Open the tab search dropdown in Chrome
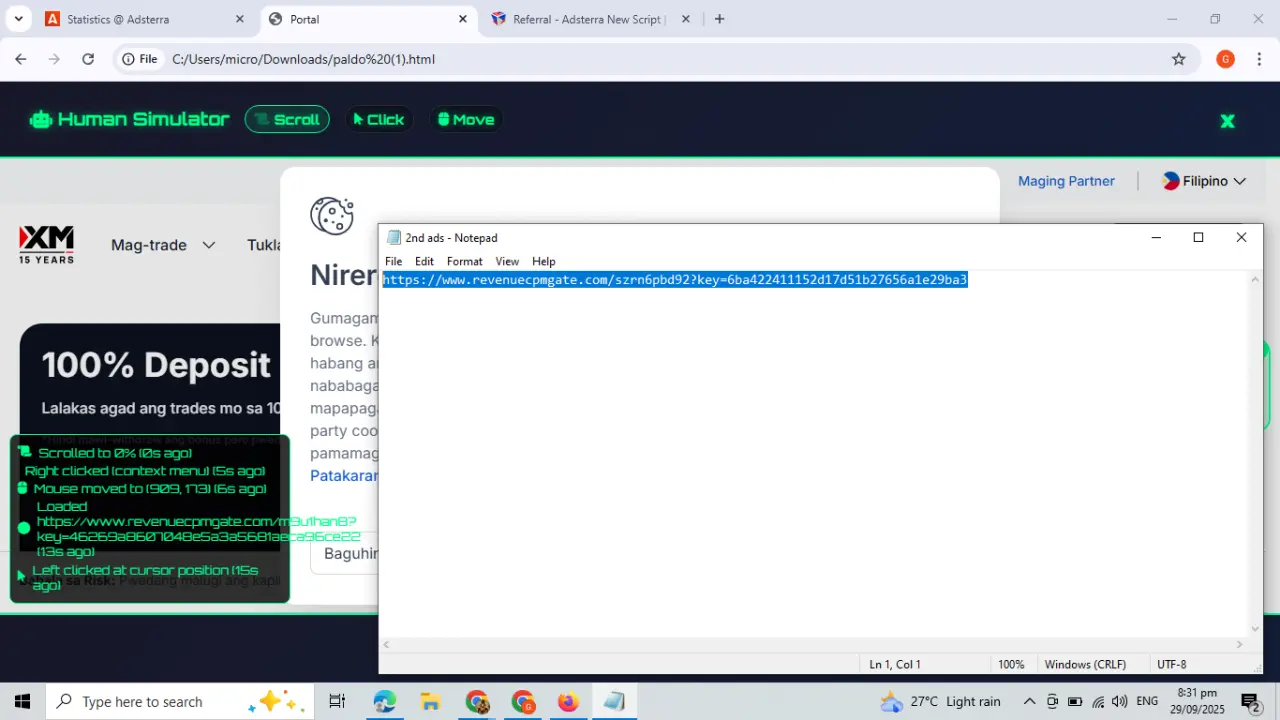The height and width of the screenshot is (720, 1280). [18, 19]
